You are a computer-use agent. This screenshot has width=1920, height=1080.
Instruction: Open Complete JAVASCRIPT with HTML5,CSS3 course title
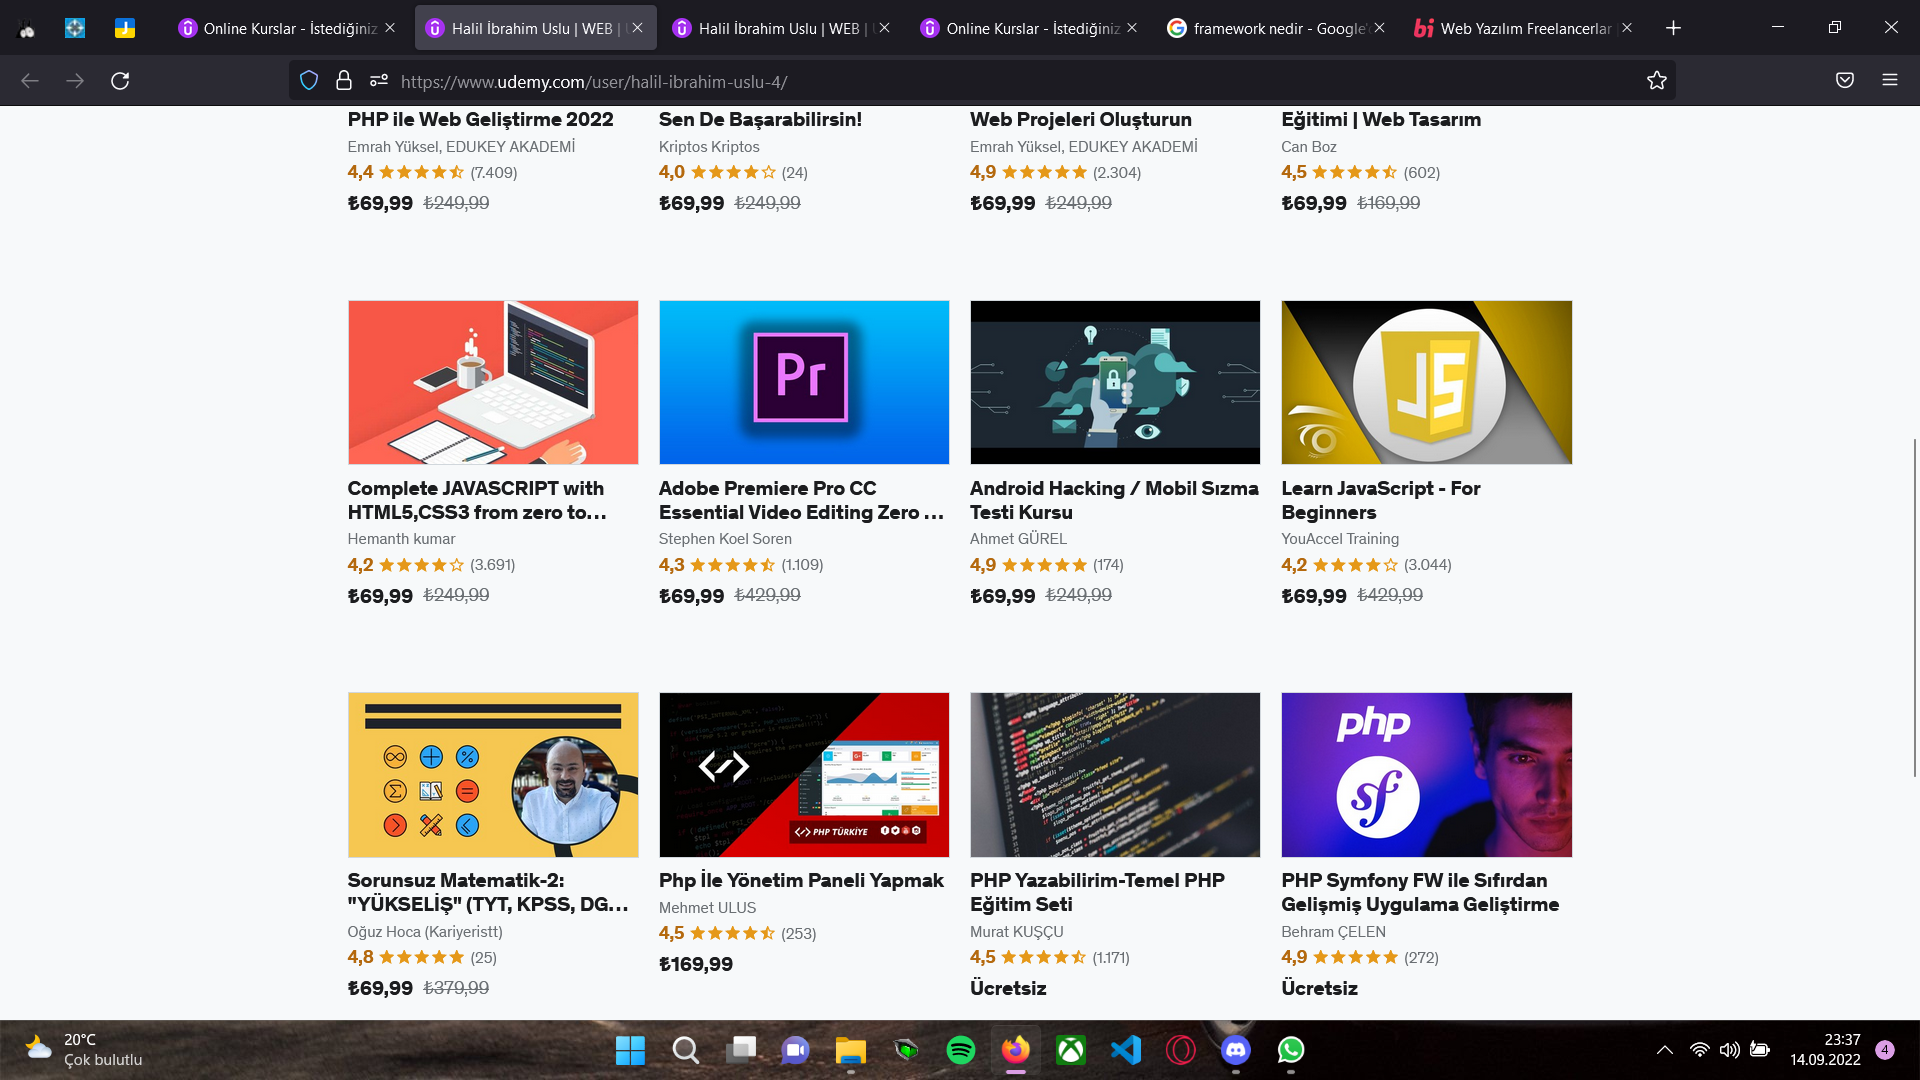477,500
